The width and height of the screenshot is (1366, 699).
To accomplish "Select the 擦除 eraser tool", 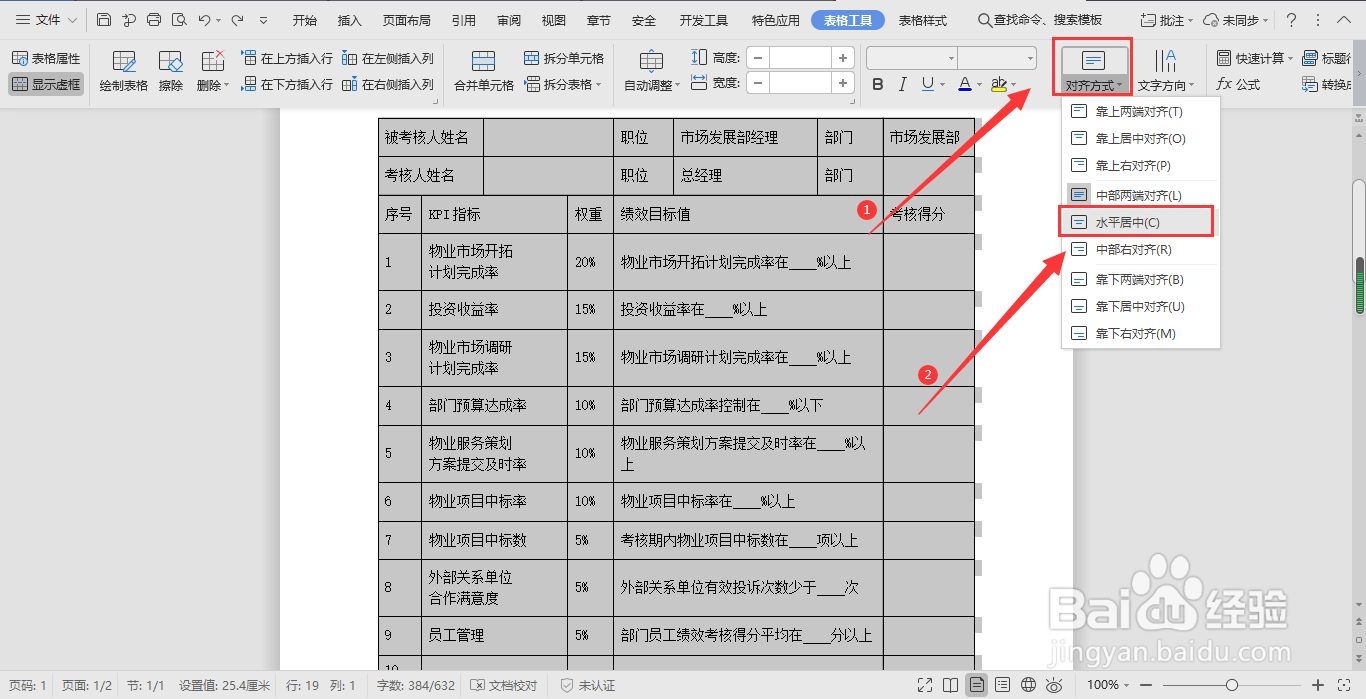I will click(171, 72).
